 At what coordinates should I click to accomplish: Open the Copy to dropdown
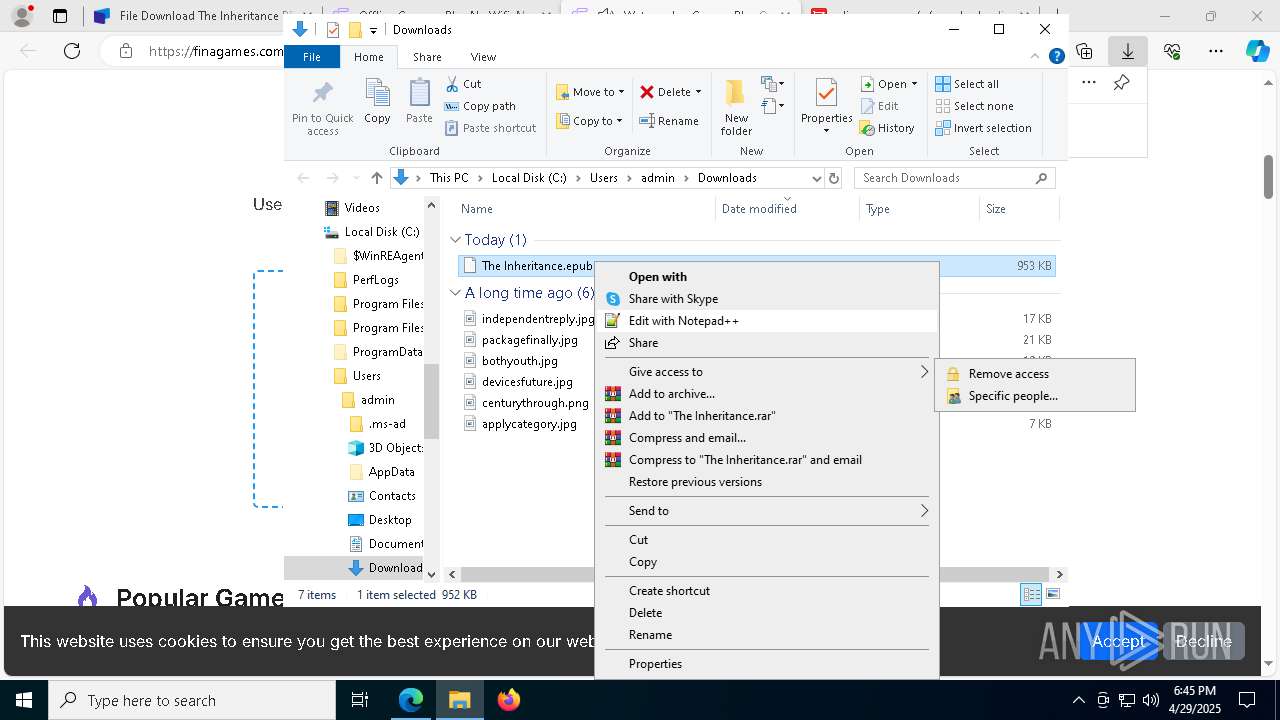(x=589, y=121)
